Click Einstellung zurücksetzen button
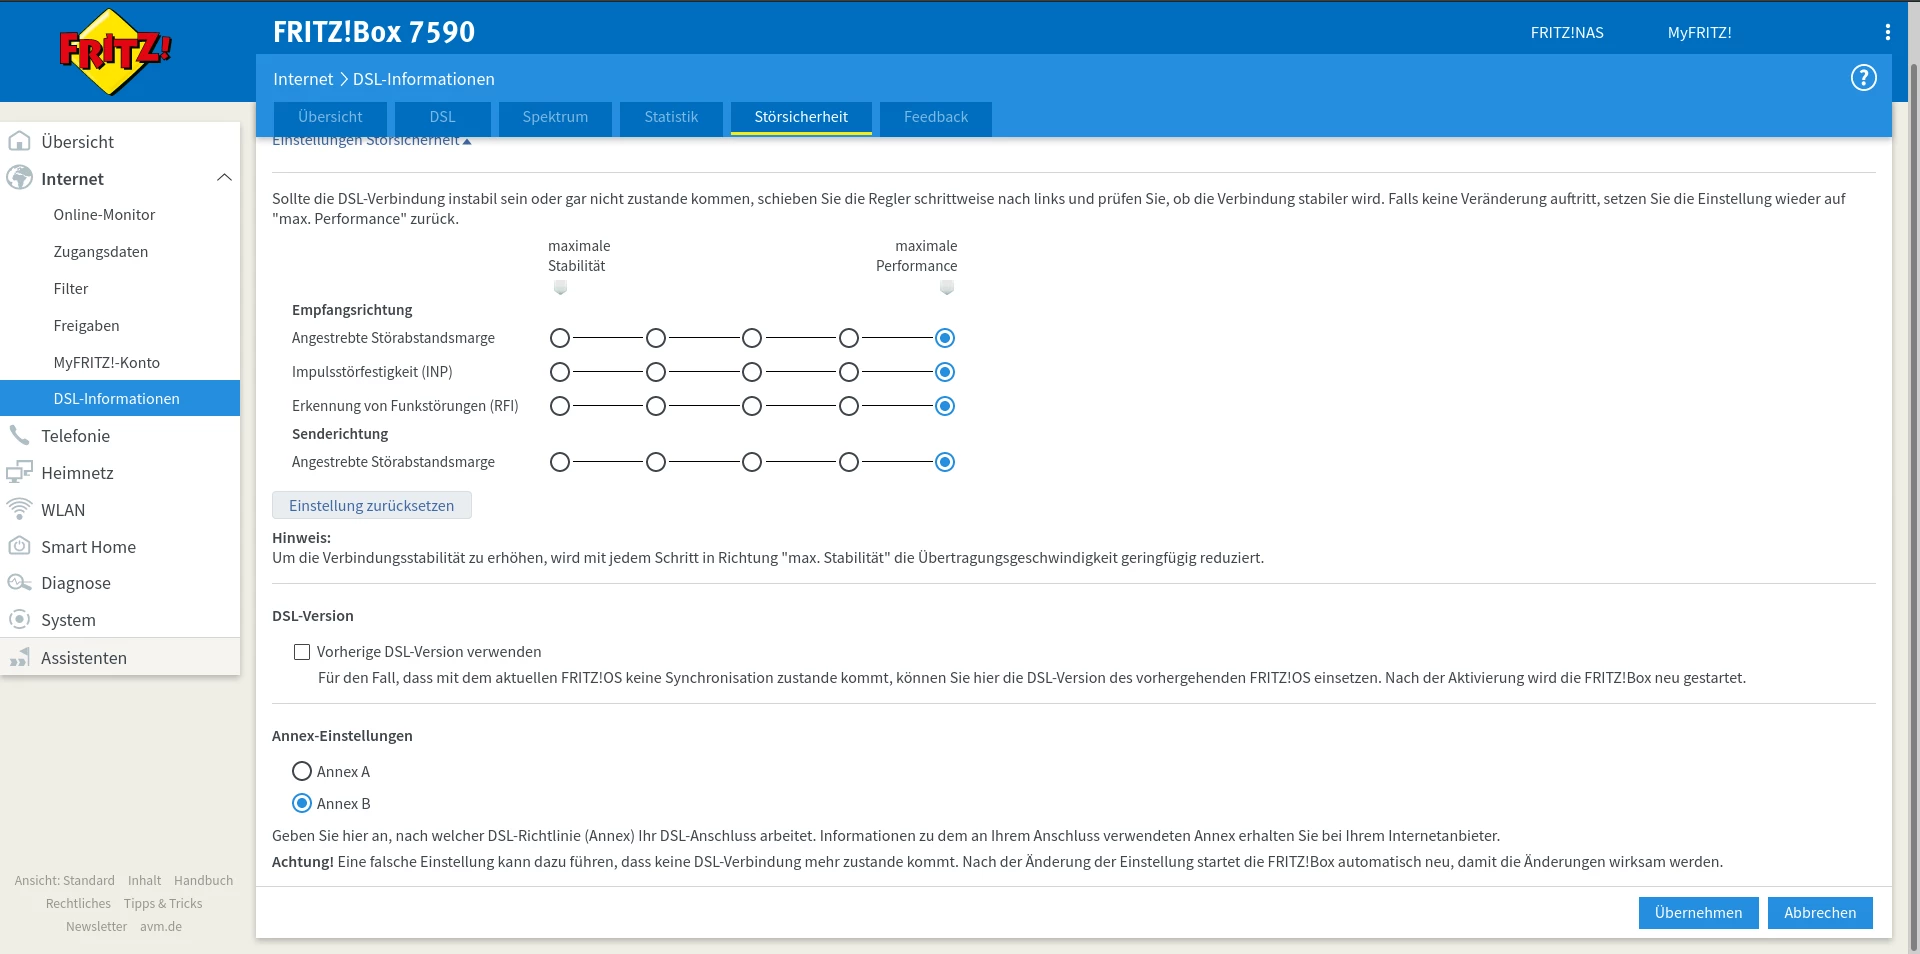 (x=372, y=505)
